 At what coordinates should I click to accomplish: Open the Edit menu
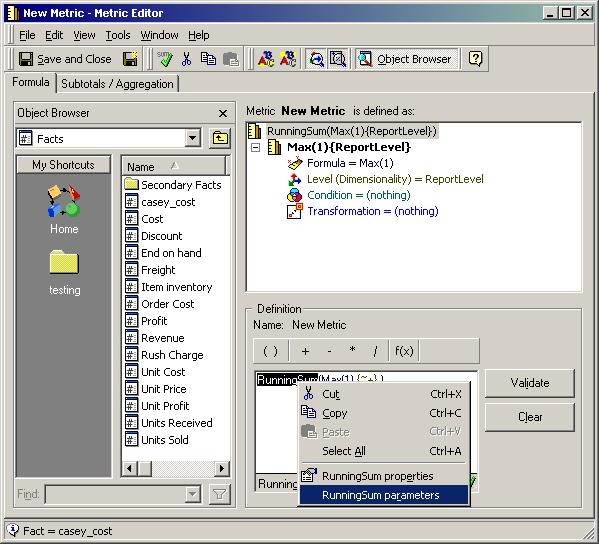pos(54,35)
